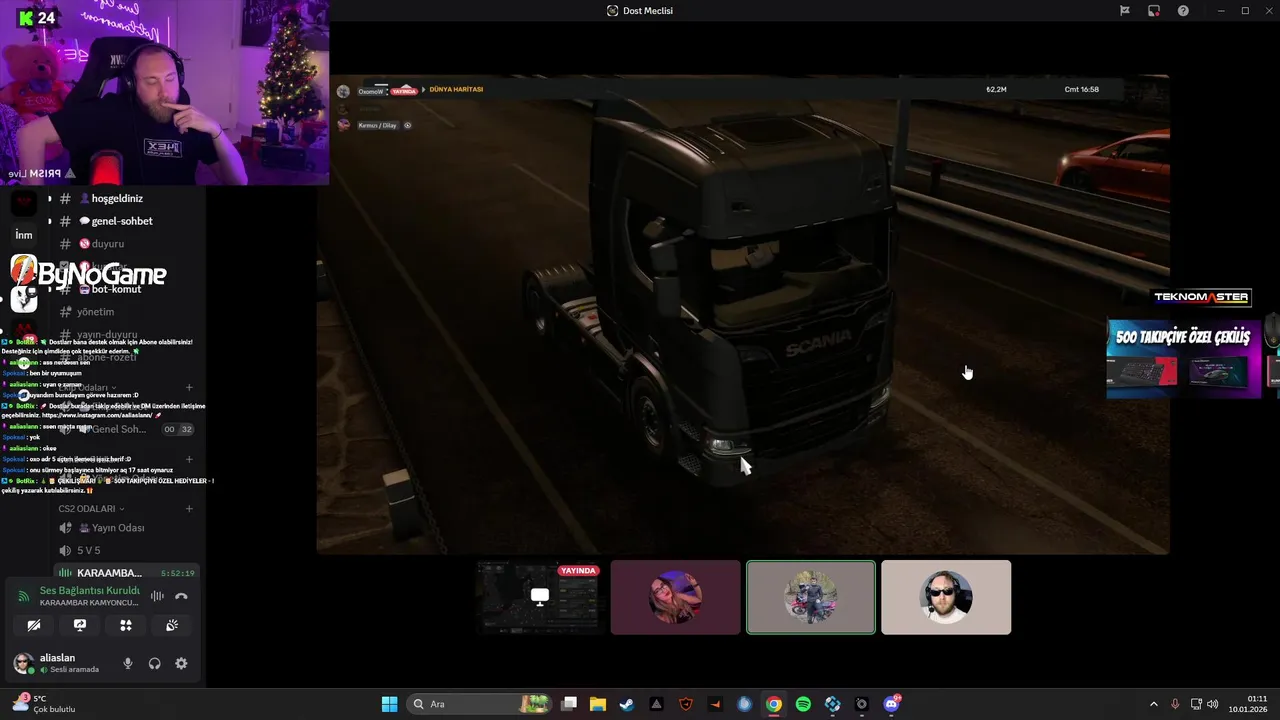Select the YAYINDA stream thumbnail tile
Screen dimensions: 1280x720
click(x=540, y=597)
